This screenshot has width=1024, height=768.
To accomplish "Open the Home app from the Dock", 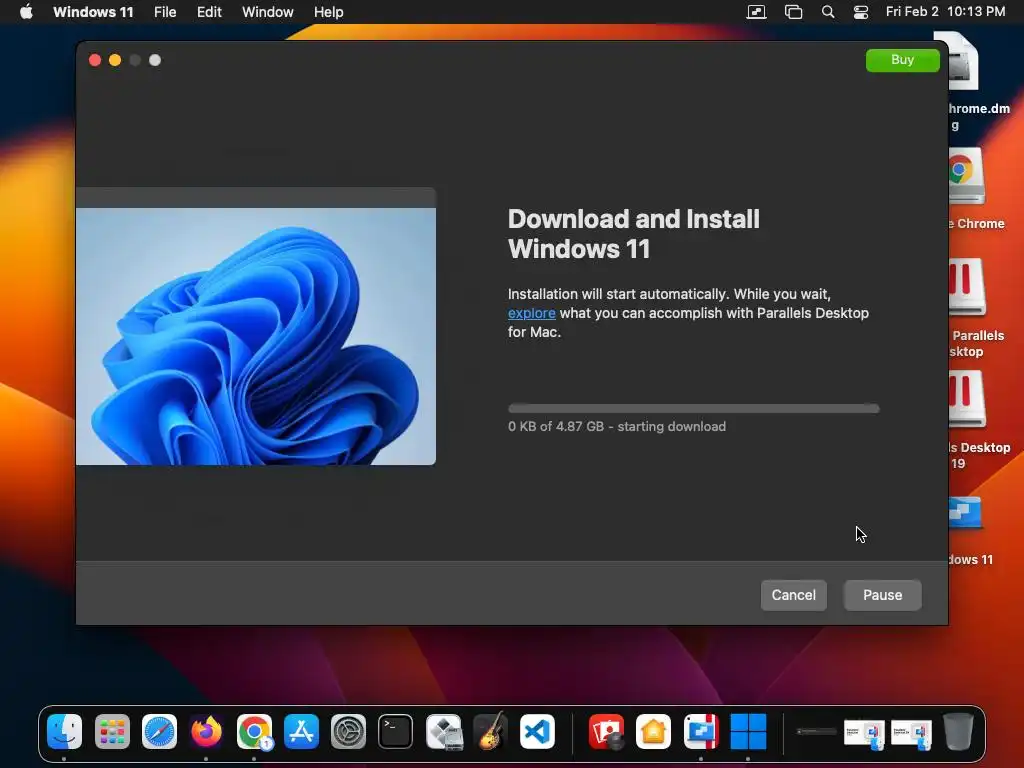I will 654,731.
